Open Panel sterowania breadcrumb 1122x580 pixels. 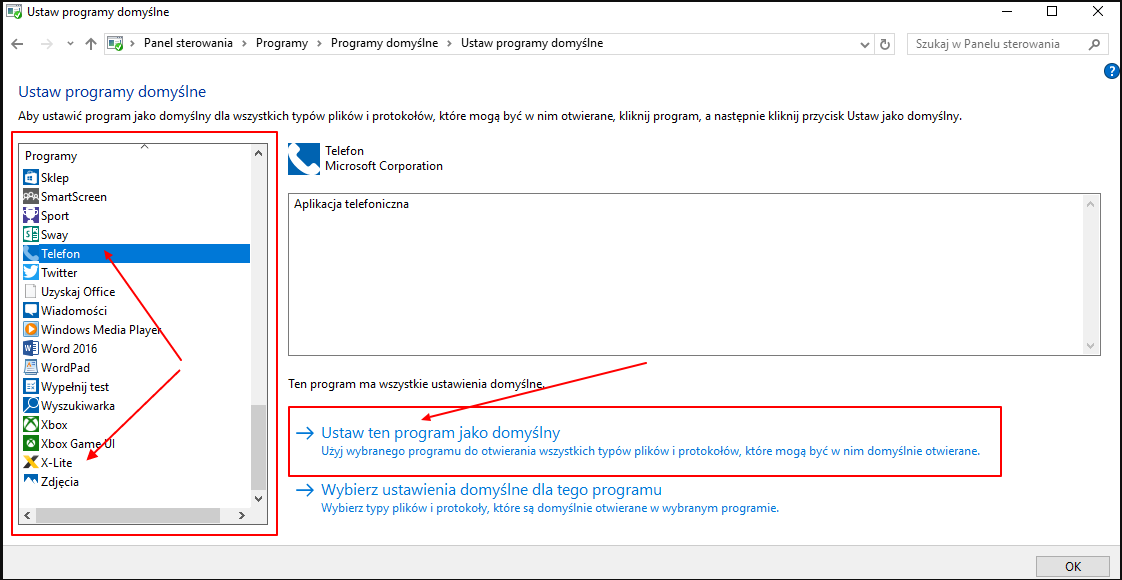coord(188,44)
